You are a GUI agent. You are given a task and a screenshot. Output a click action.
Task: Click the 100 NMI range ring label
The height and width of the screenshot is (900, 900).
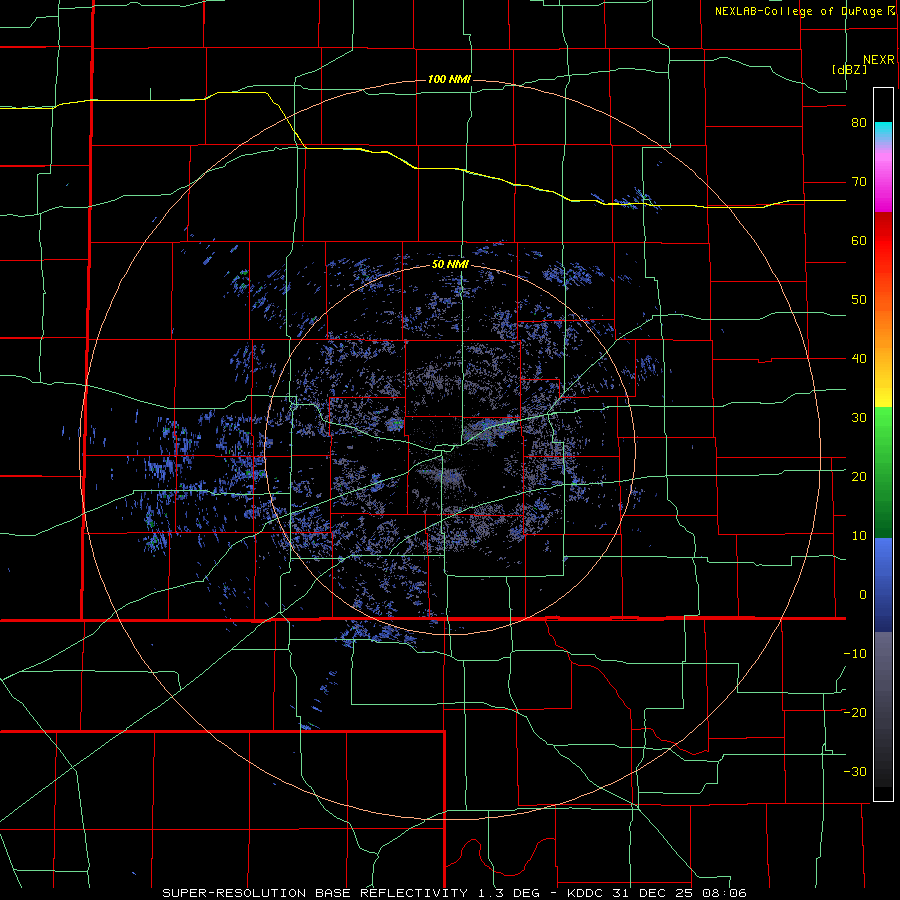[x=449, y=79]
